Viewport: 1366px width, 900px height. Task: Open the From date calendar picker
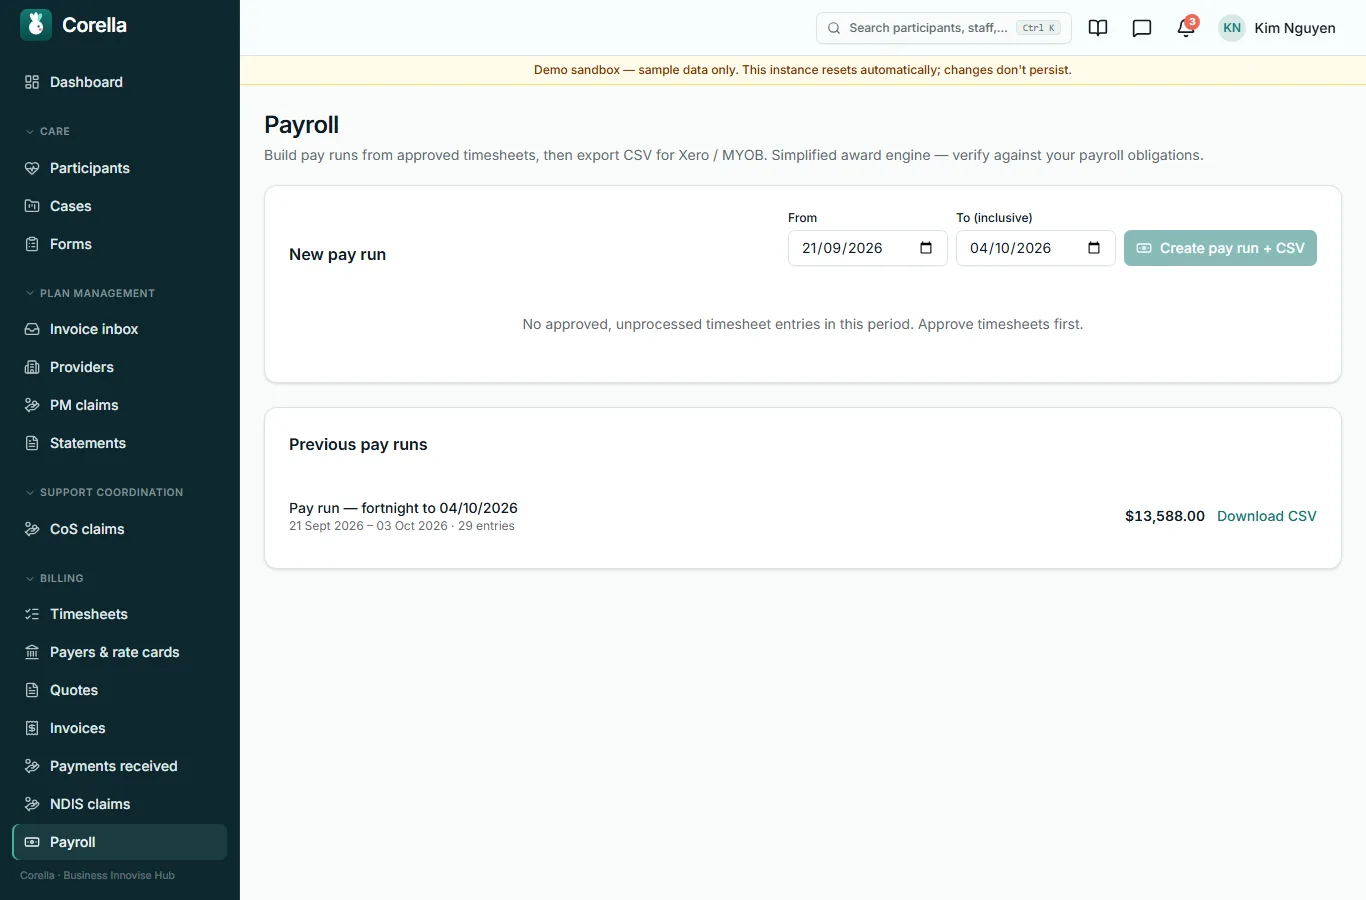tap(926, 248)
